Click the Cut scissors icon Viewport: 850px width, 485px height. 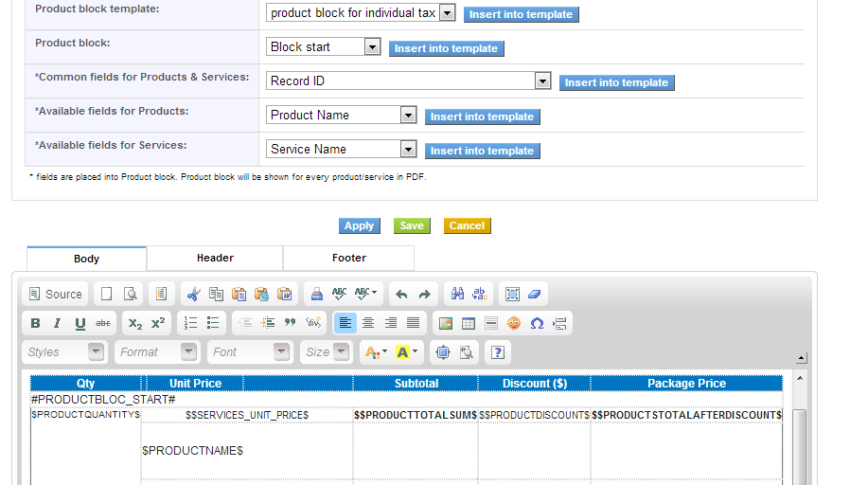(x=193, y=294)
